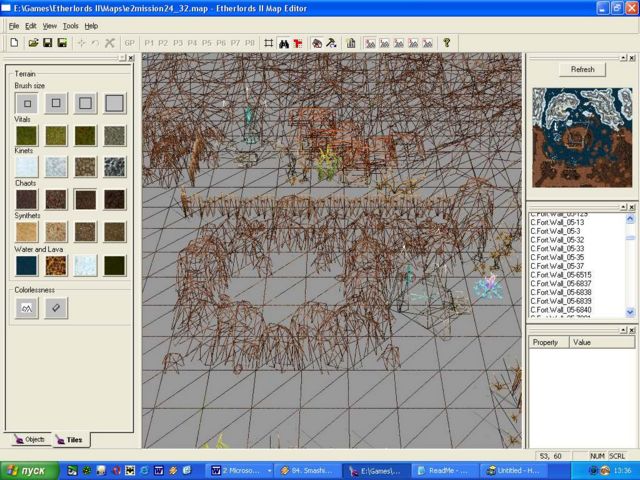The width and height of the screenshot is (640, 480).
Task: Click the delete X toolbar icon
Action: pos(109,43)
